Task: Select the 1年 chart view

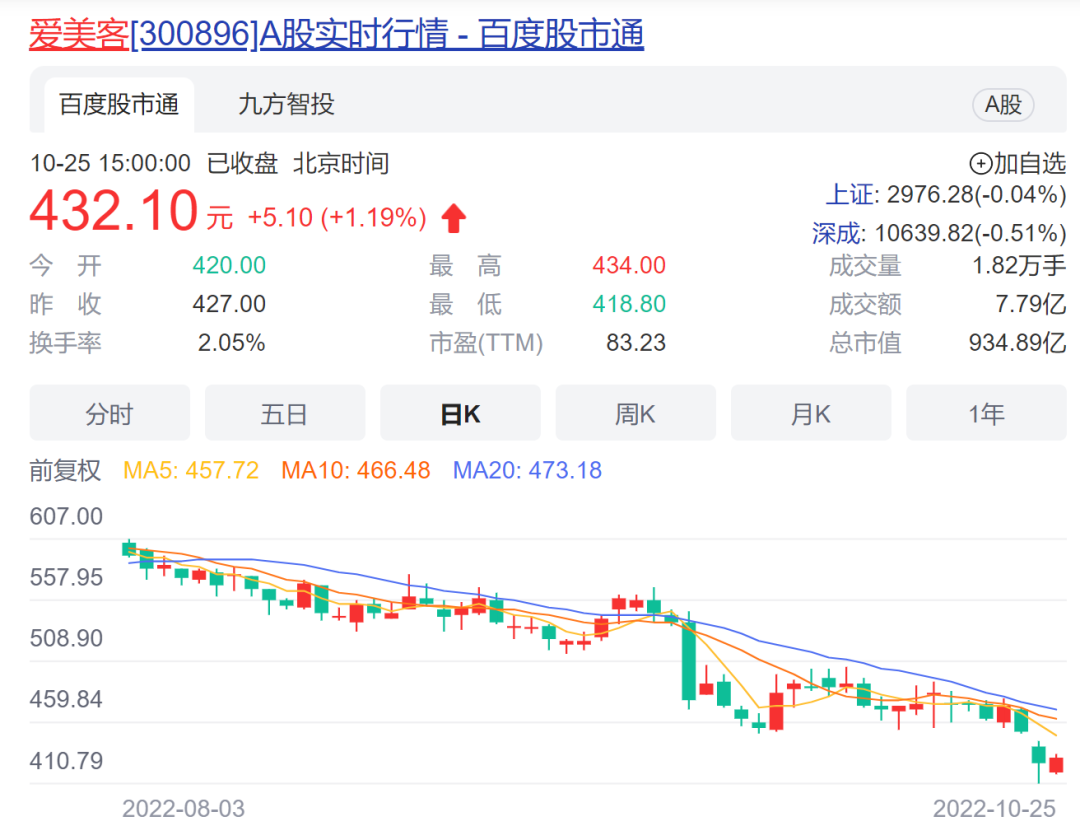Action: click(x=986, y=414)
